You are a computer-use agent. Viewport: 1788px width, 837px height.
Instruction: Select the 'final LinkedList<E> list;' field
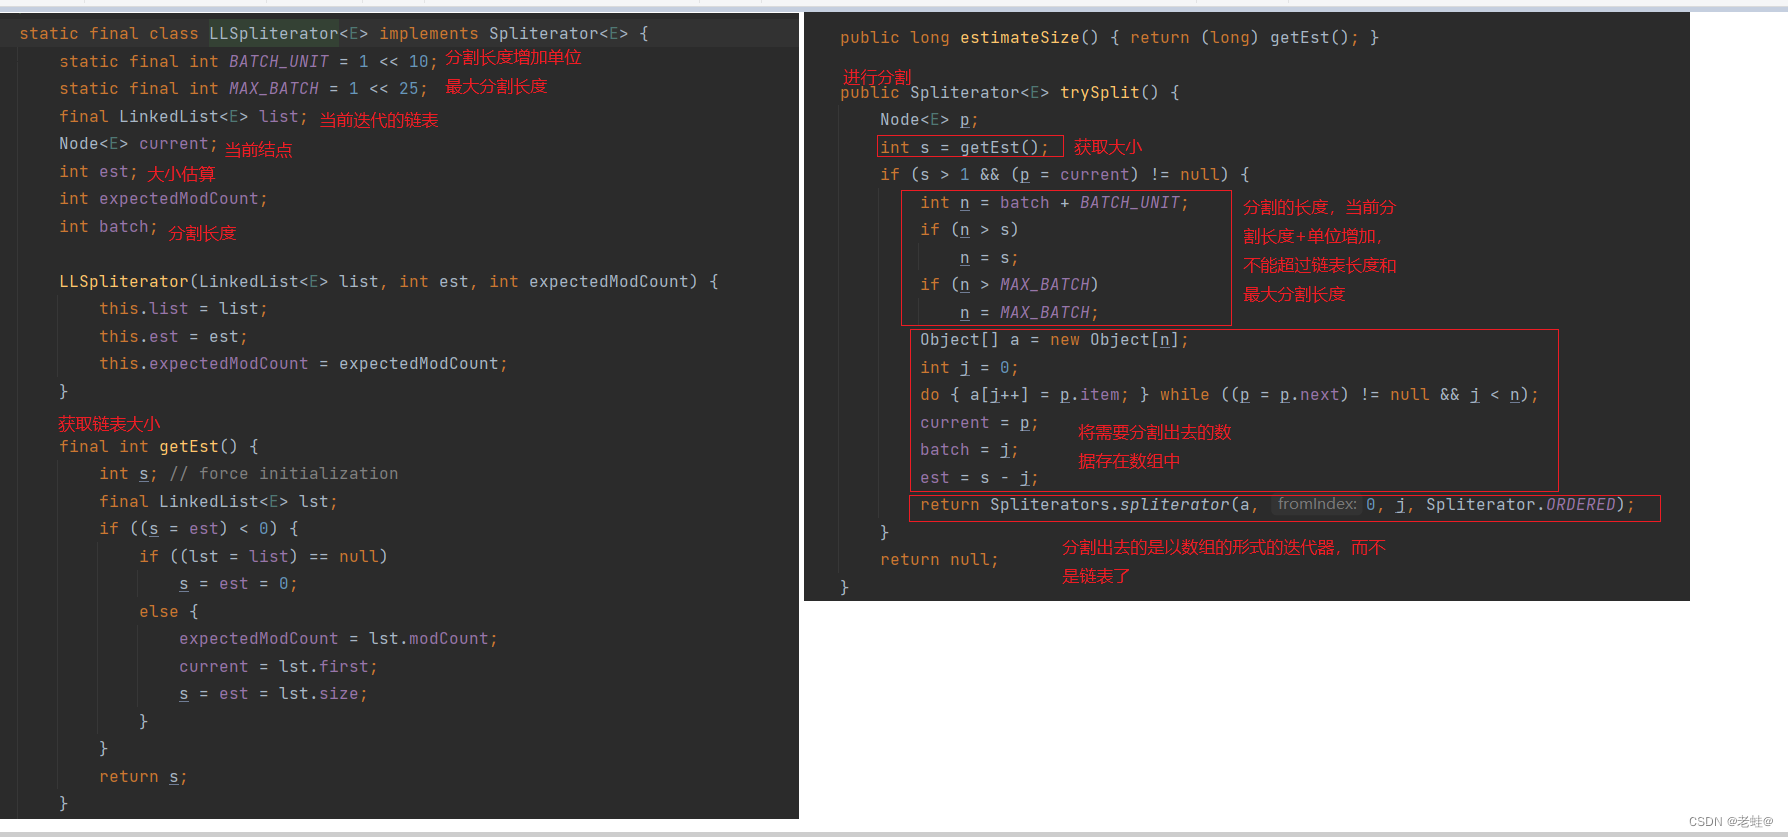184,117
